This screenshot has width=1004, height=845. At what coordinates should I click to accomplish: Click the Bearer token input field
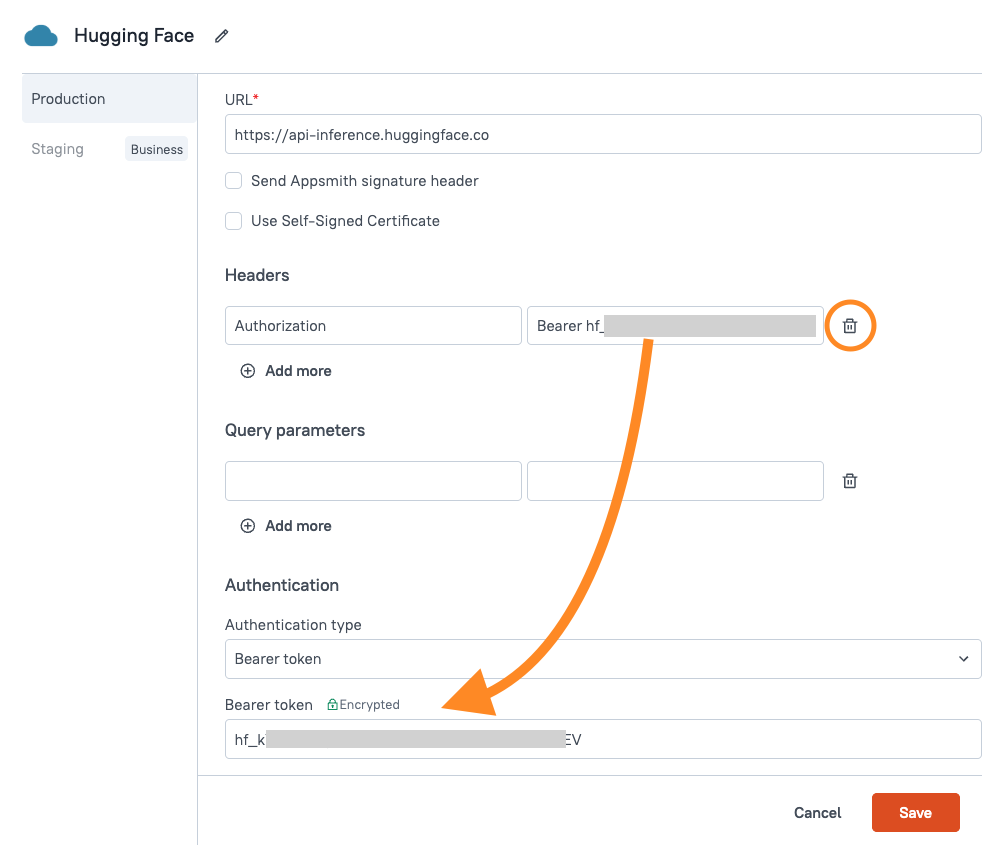tap(602, 740)
